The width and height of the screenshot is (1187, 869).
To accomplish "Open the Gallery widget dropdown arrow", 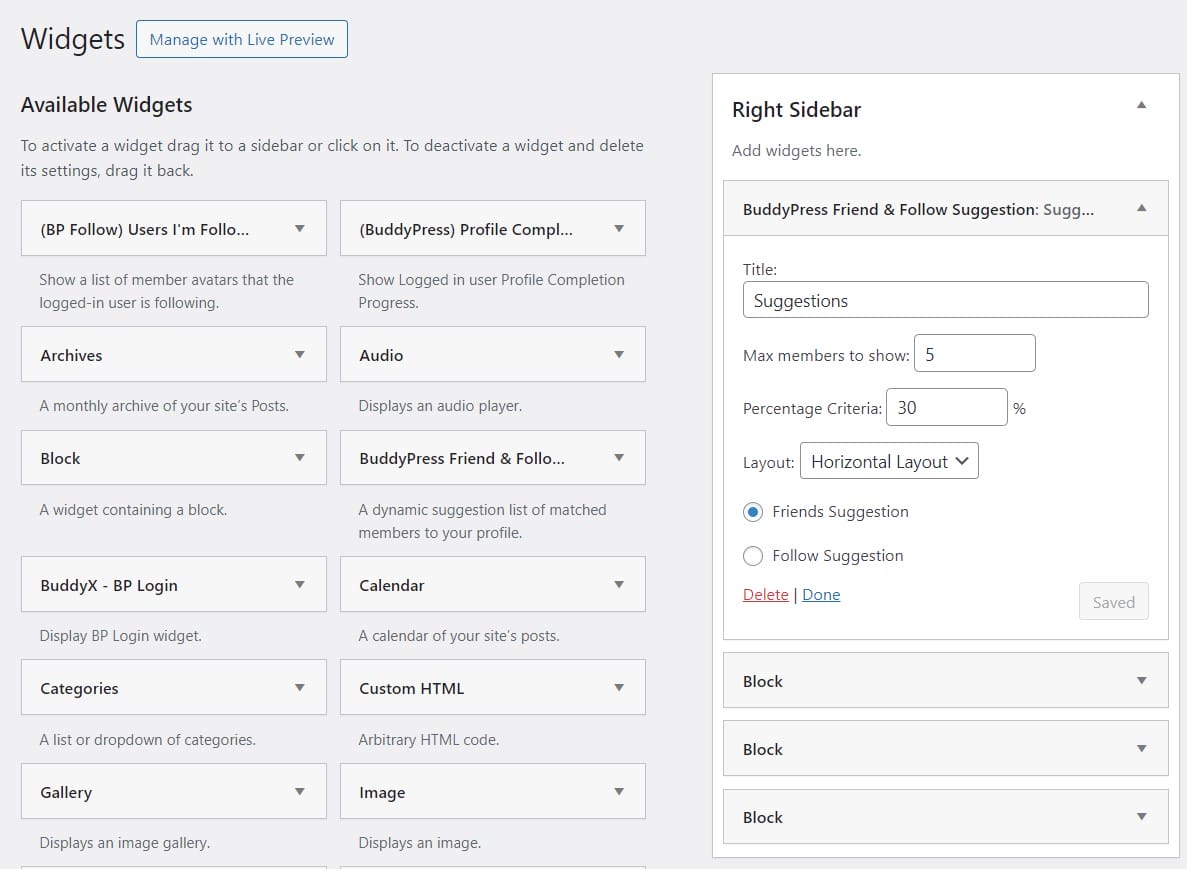I will 299,792.
